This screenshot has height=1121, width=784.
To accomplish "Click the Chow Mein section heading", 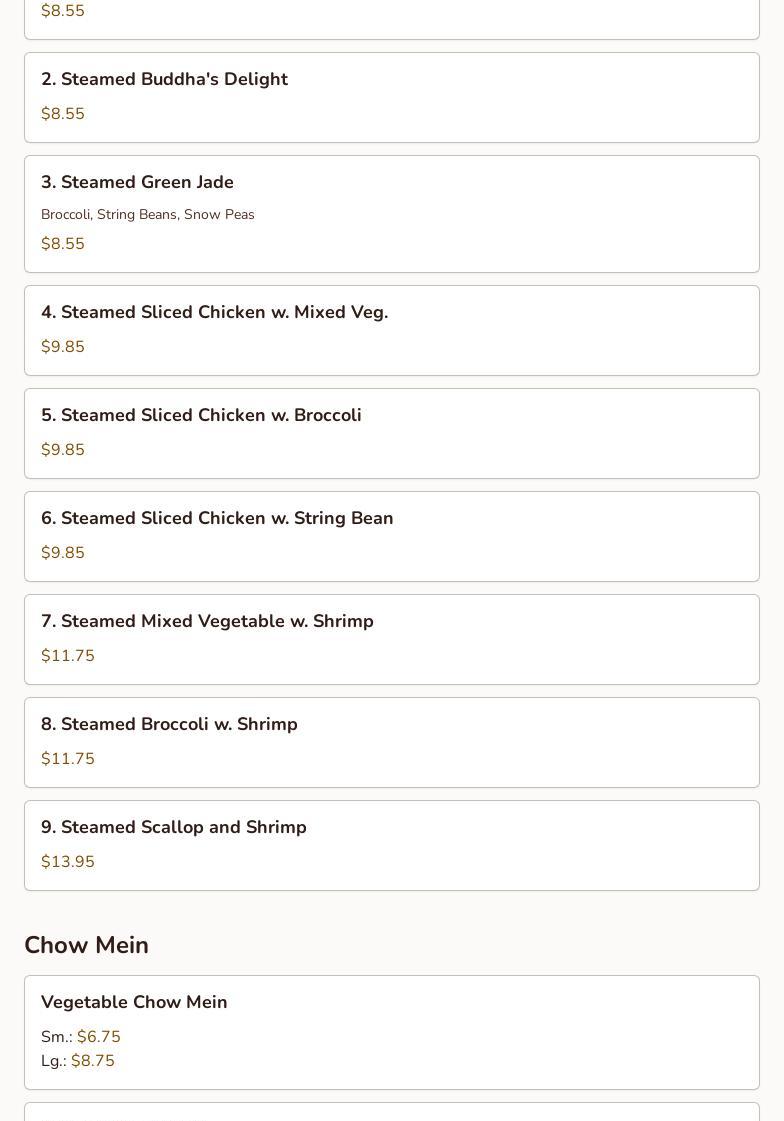I will 86,945.
